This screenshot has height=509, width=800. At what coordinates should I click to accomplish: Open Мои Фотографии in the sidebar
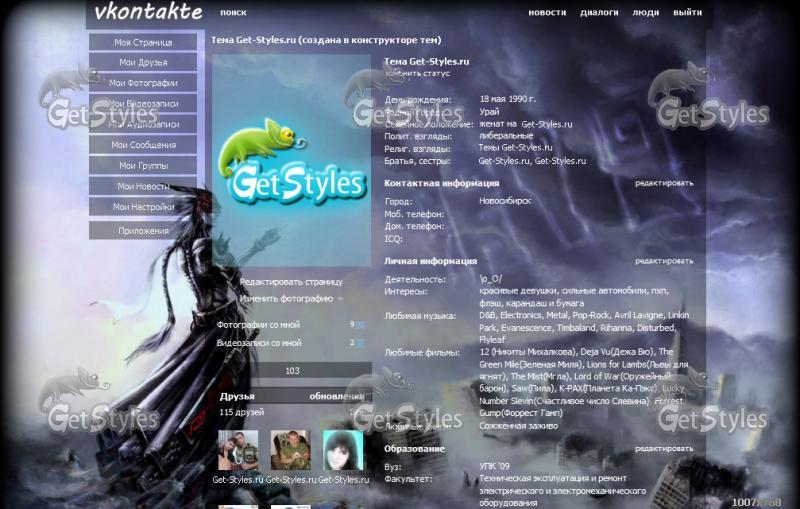[143, 83]
